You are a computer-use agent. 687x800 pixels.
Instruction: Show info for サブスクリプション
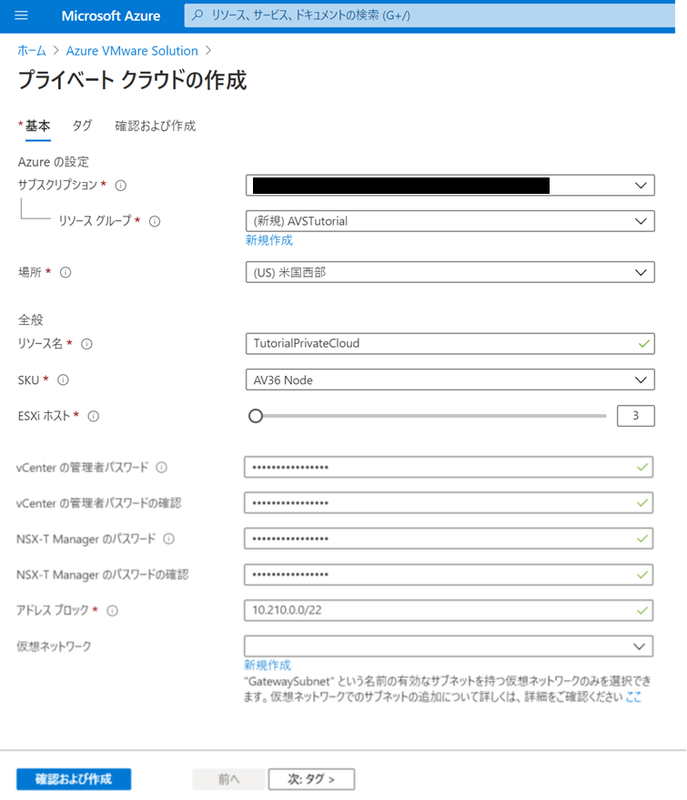(x=121, y=185)
